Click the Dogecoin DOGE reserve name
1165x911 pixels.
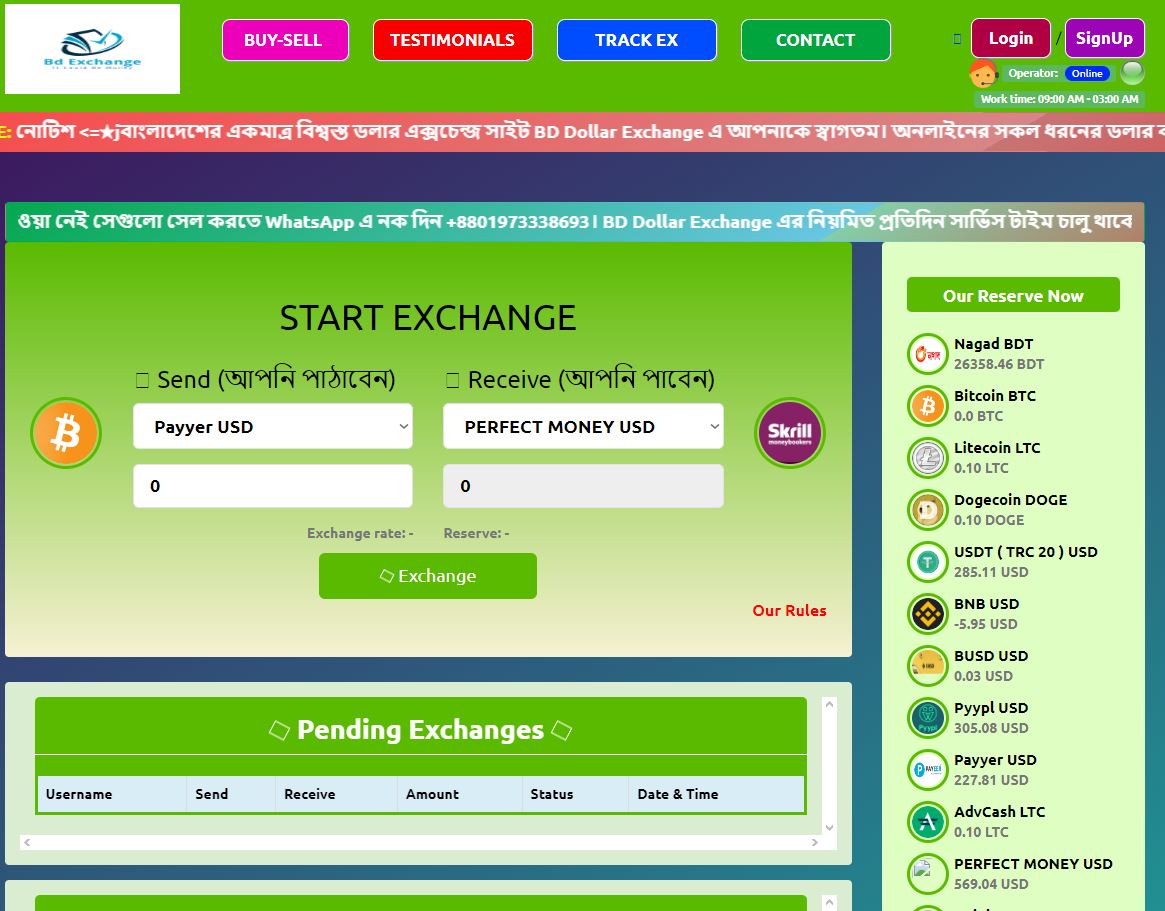point(1010,500)
